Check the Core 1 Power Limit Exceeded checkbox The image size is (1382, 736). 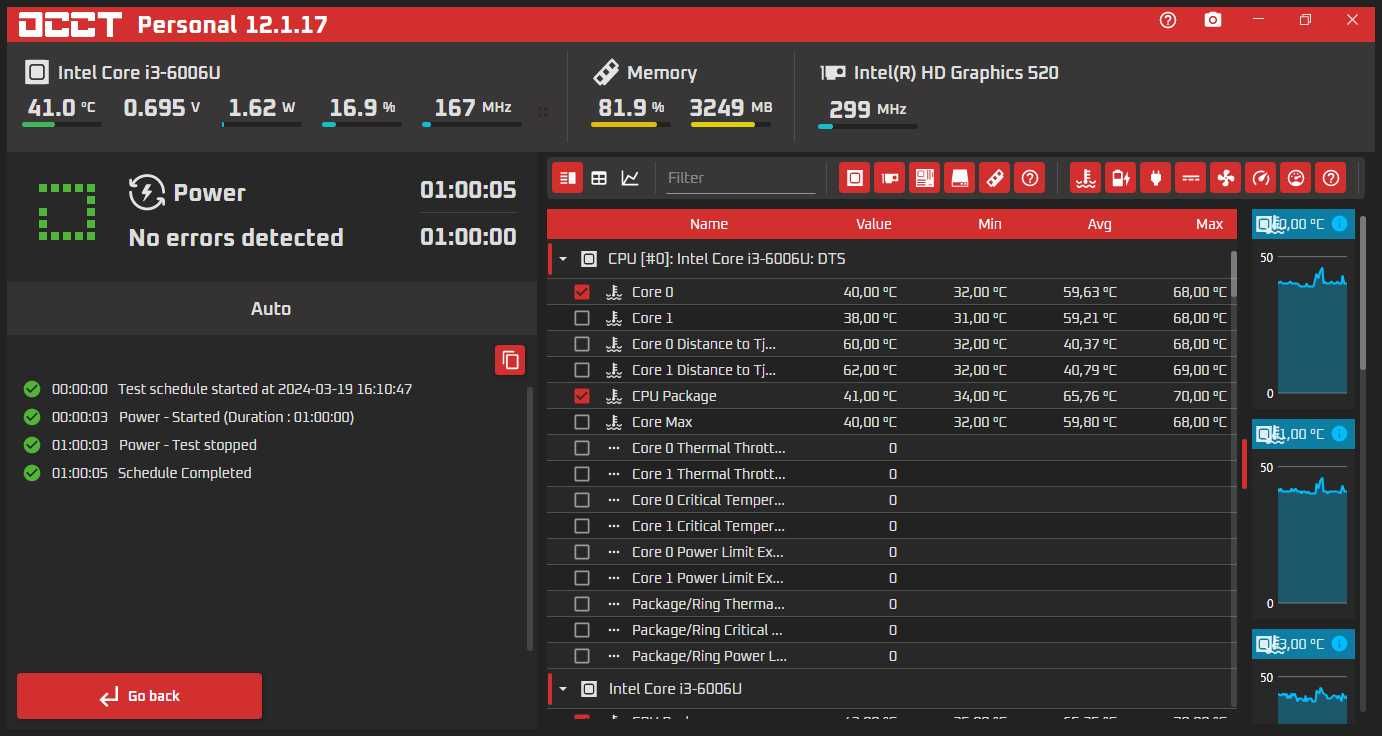[582, 578]
